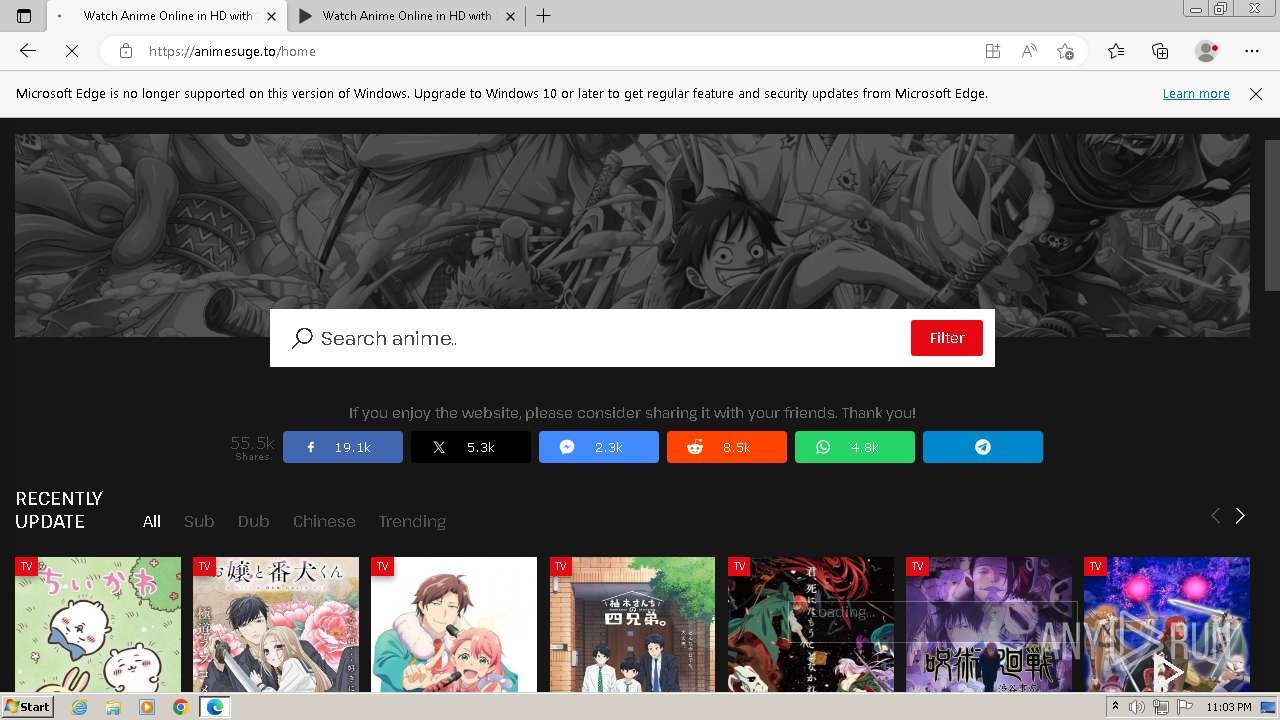Open Edge Settings and more menu
This screenshot has height=720, width=1280.
[1252, 51]
